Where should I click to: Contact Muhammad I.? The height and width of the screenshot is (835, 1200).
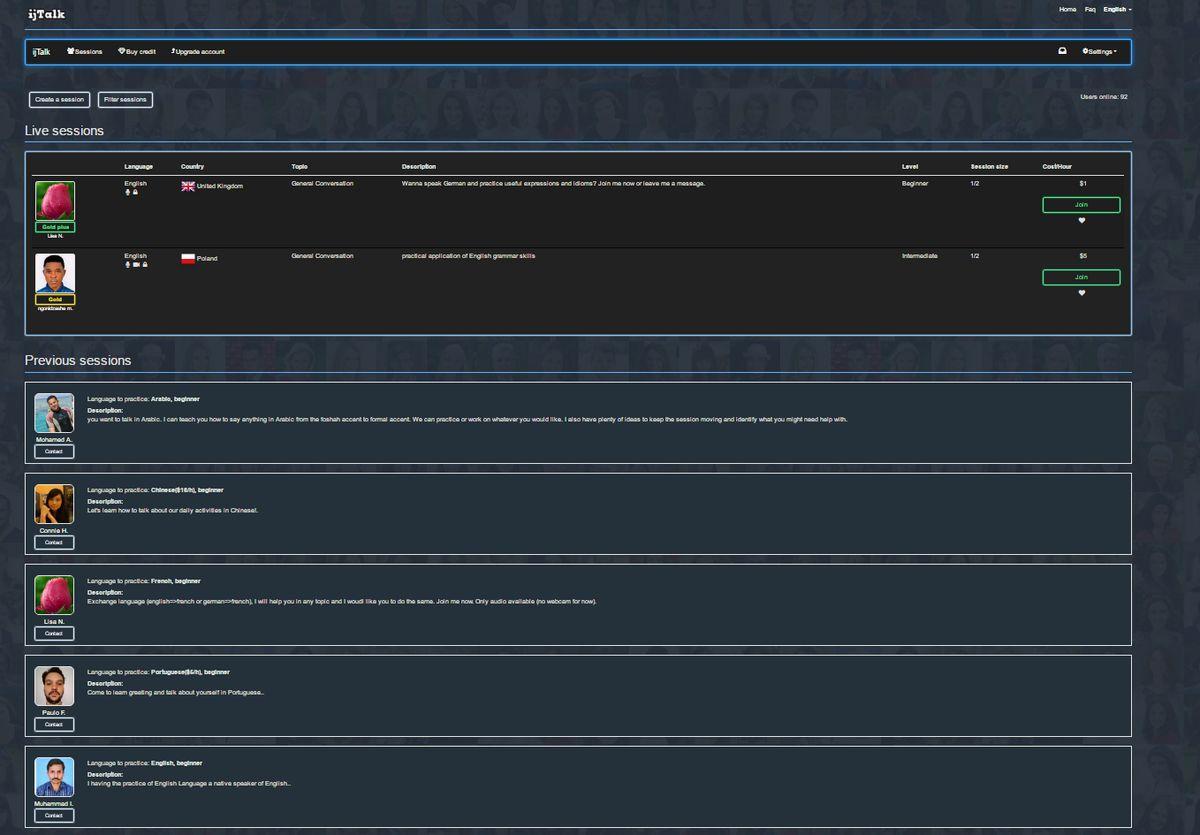click(x=54, y=815)
